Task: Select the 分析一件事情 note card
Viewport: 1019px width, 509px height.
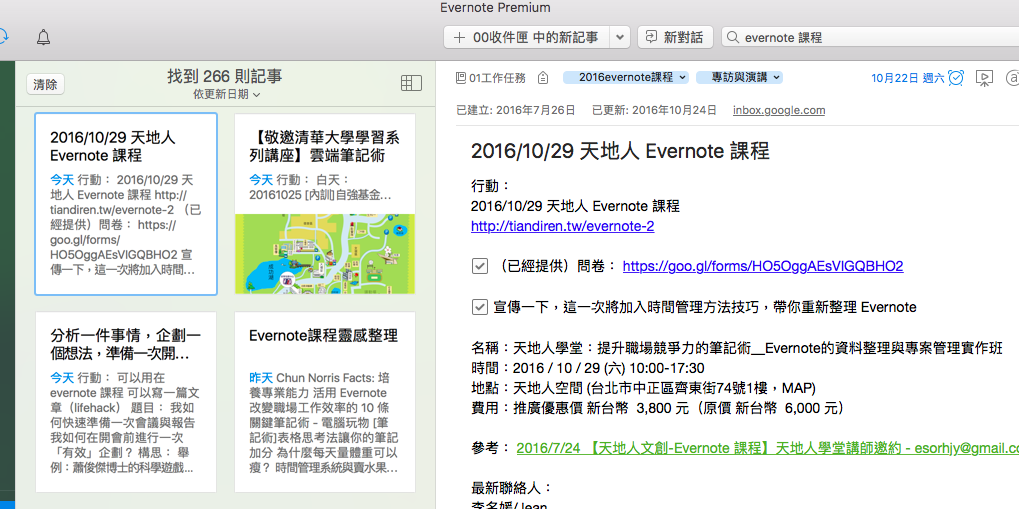Action: pos(126,402)
